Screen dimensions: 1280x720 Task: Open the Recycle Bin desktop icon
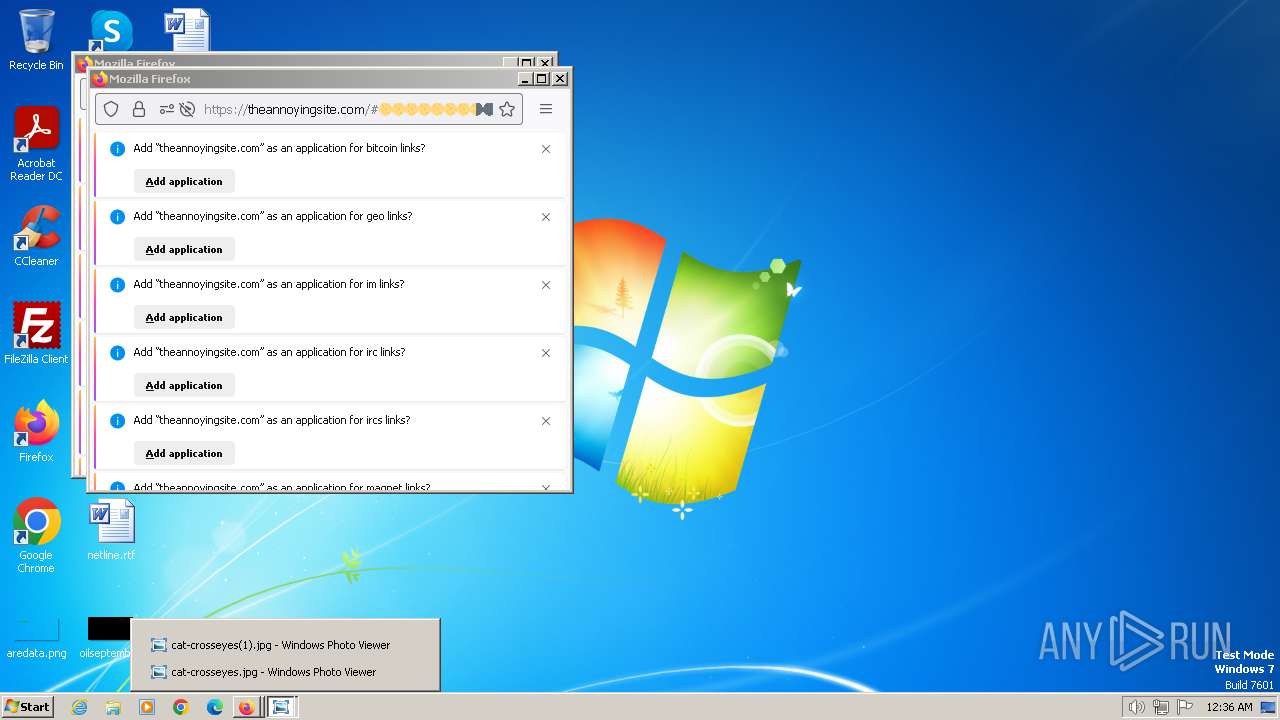(36, 40)
